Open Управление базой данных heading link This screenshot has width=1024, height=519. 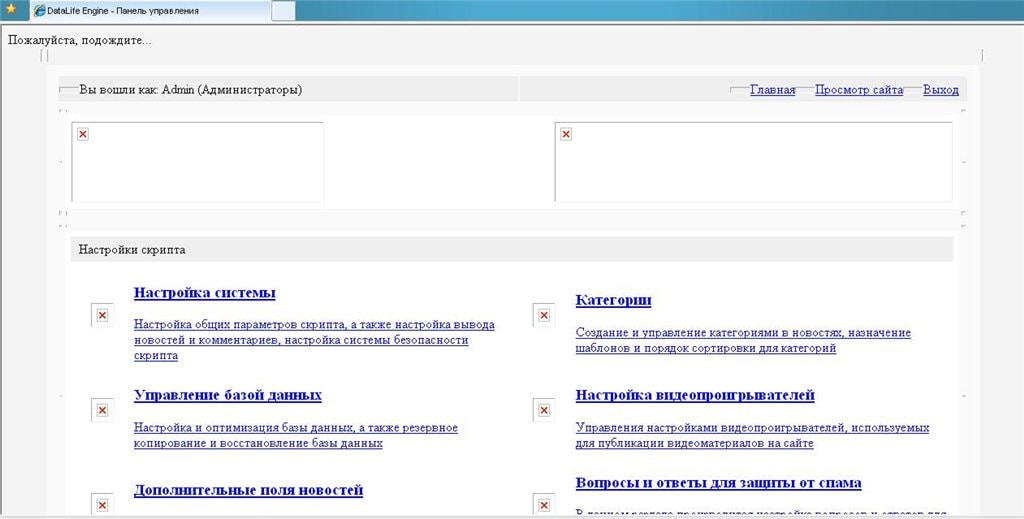228,396
